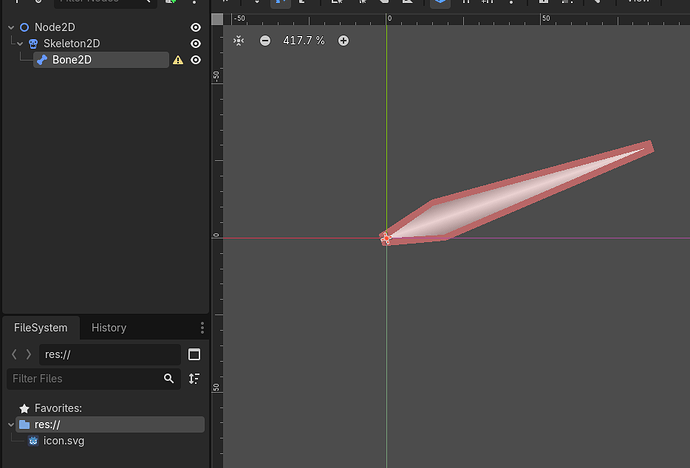690x468 pixels.
Task: Click the warning icon on Bone2D
Action: pyautogui.click(x=178, y=60)
